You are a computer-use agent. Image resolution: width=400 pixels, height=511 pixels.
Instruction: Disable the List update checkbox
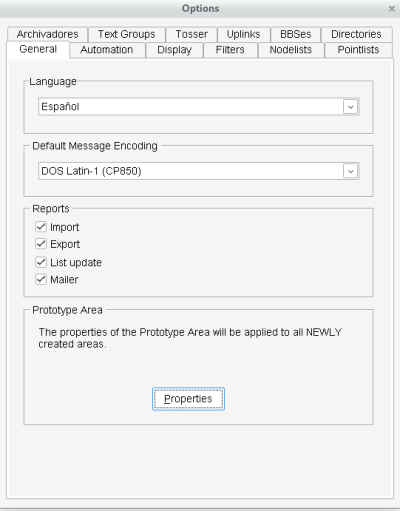tap(41, 262)
